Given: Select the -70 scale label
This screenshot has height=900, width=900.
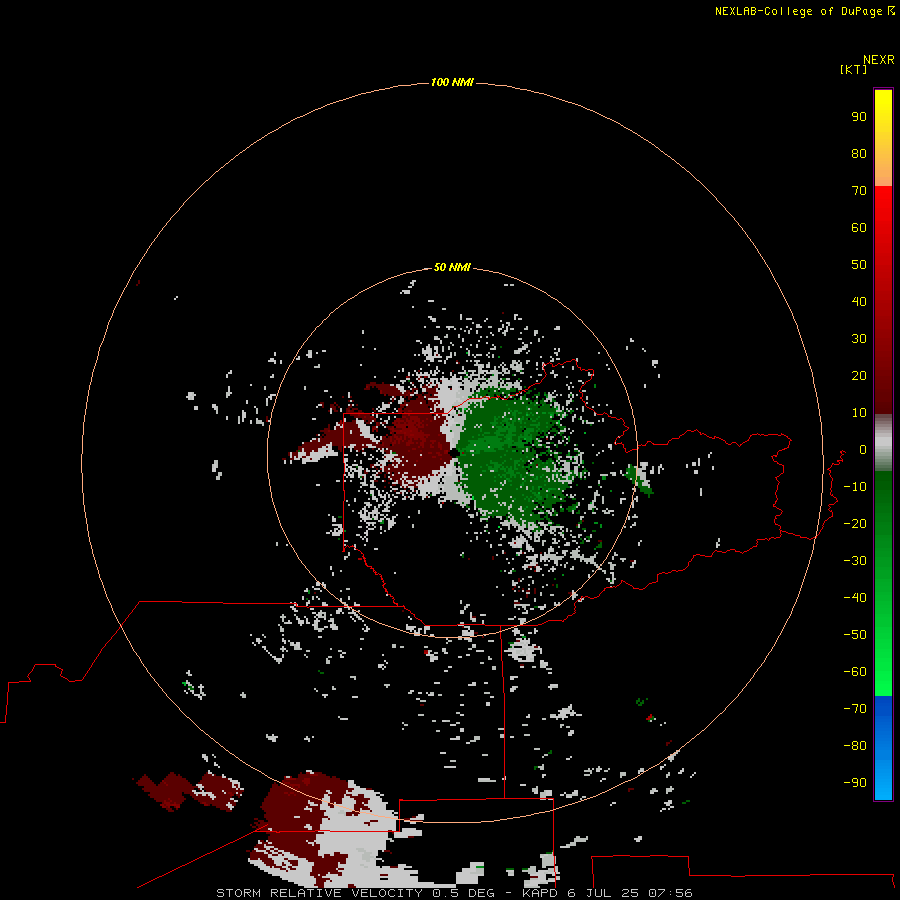Looking at the screenshot, I should (x=855, y=709).
